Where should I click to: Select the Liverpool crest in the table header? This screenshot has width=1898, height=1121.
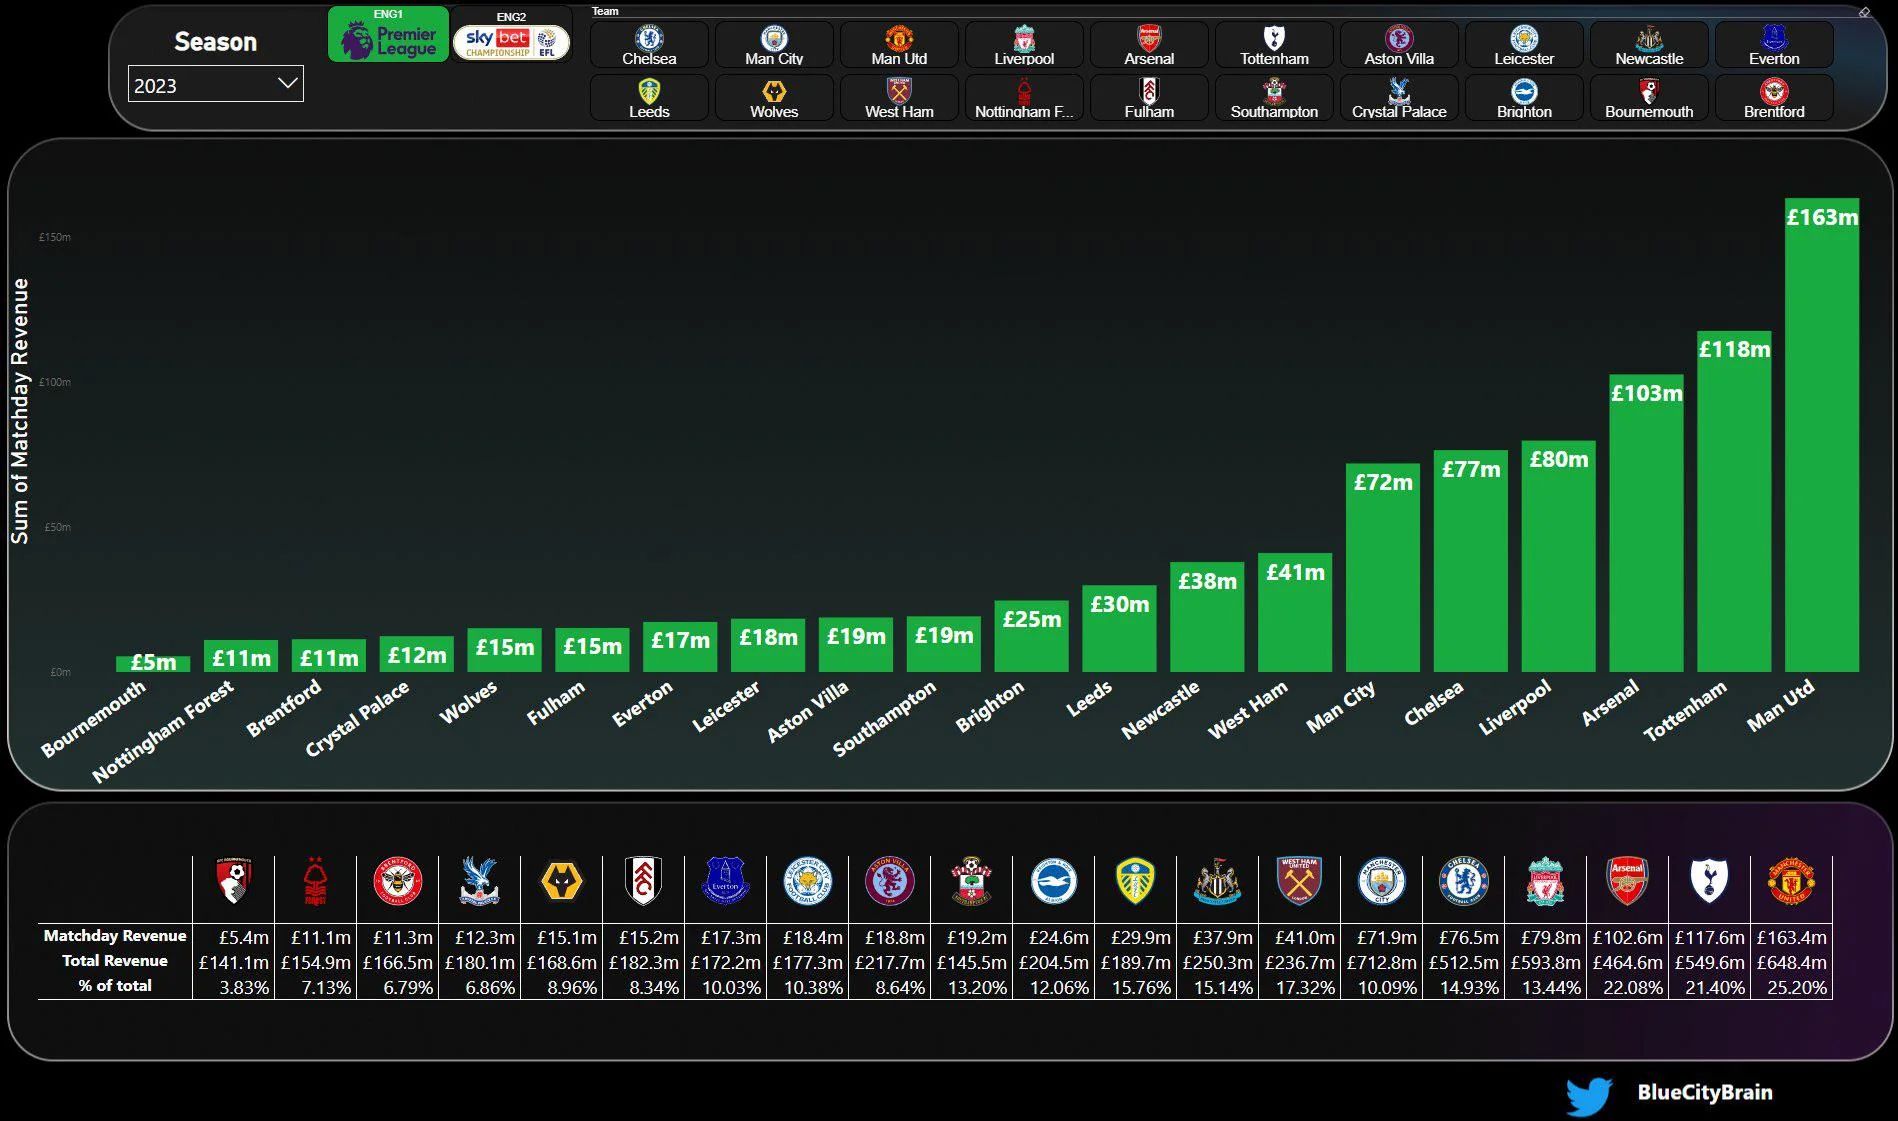click(1545, 881)
